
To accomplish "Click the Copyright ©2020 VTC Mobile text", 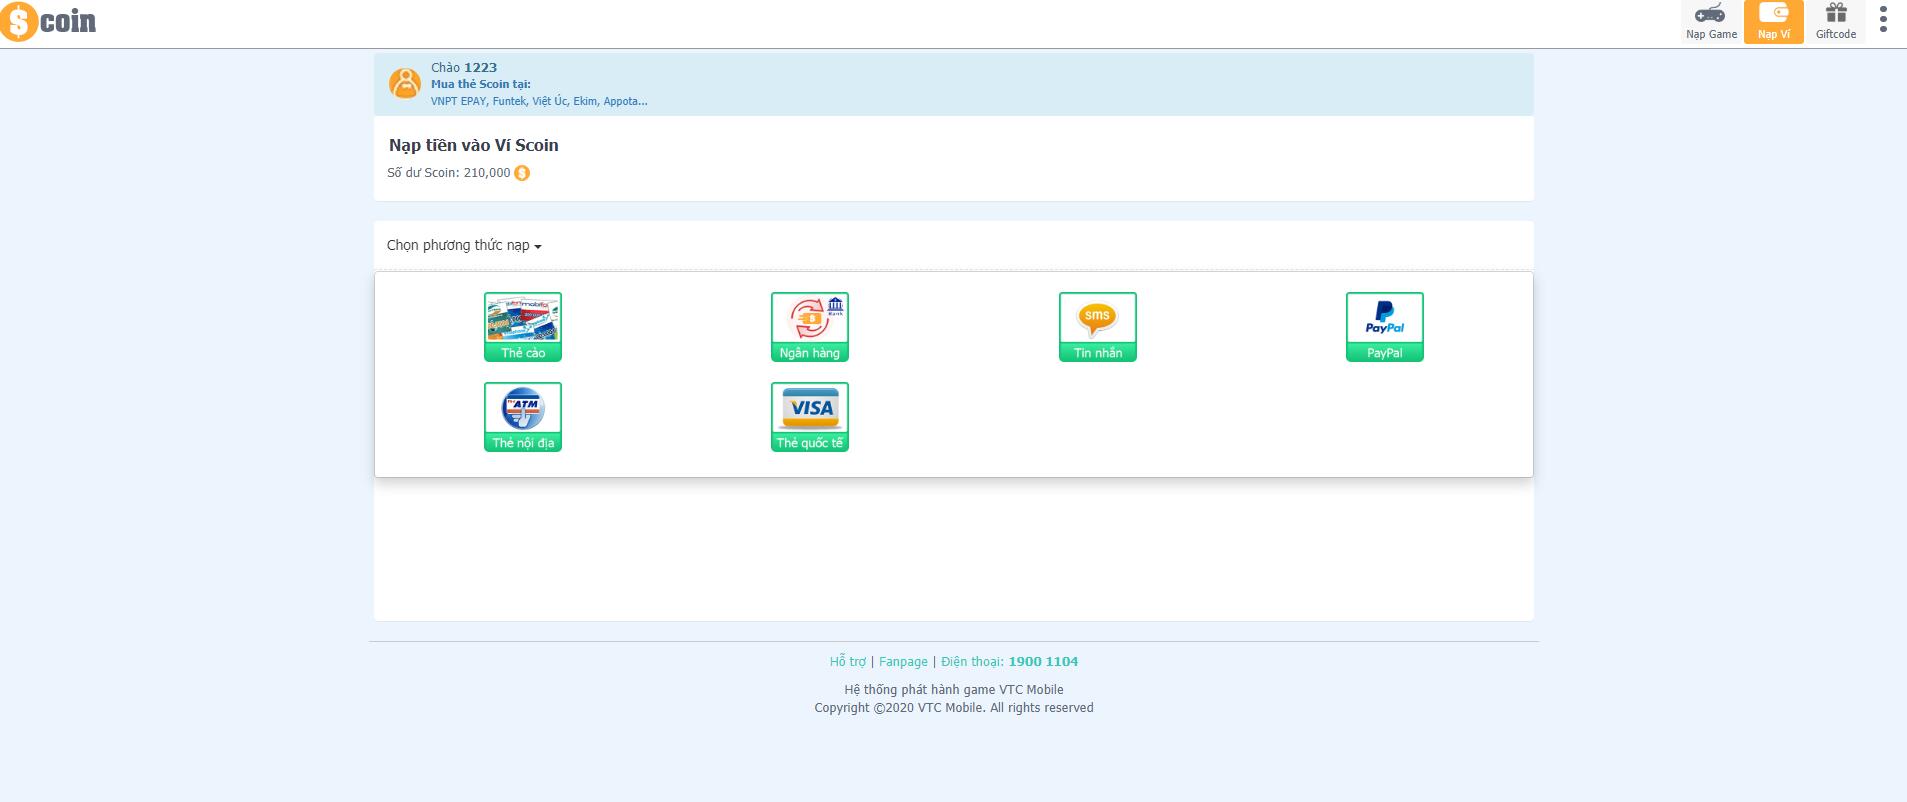I will 954,707.
